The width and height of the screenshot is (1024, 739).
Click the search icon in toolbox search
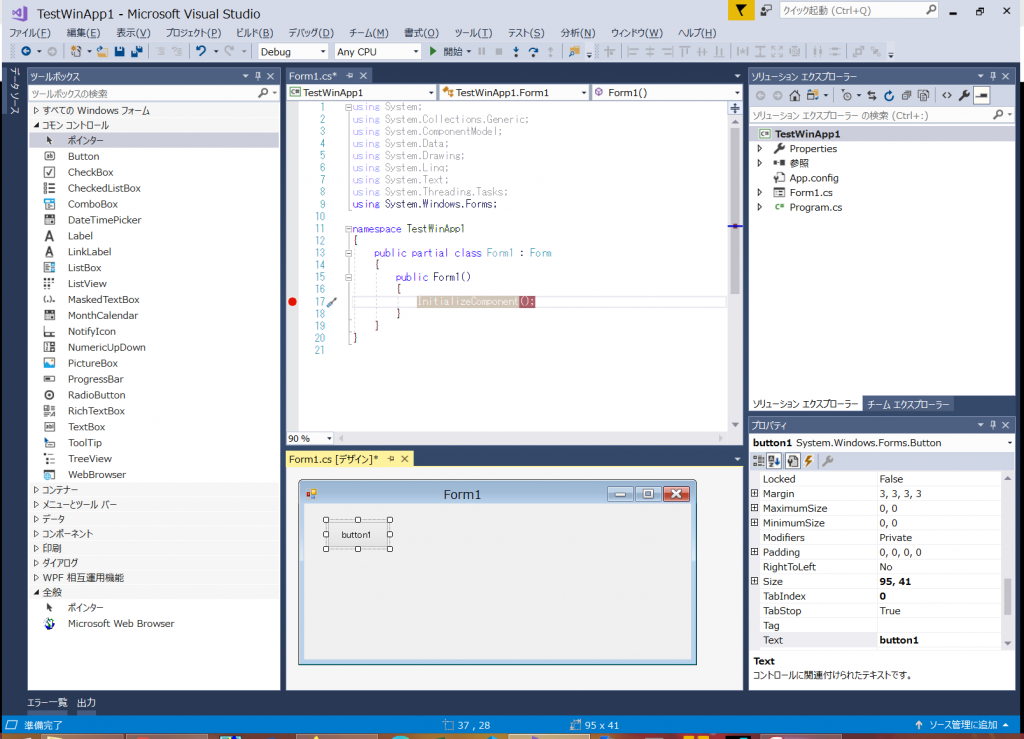pyautogui.click(x=263, y=93)
